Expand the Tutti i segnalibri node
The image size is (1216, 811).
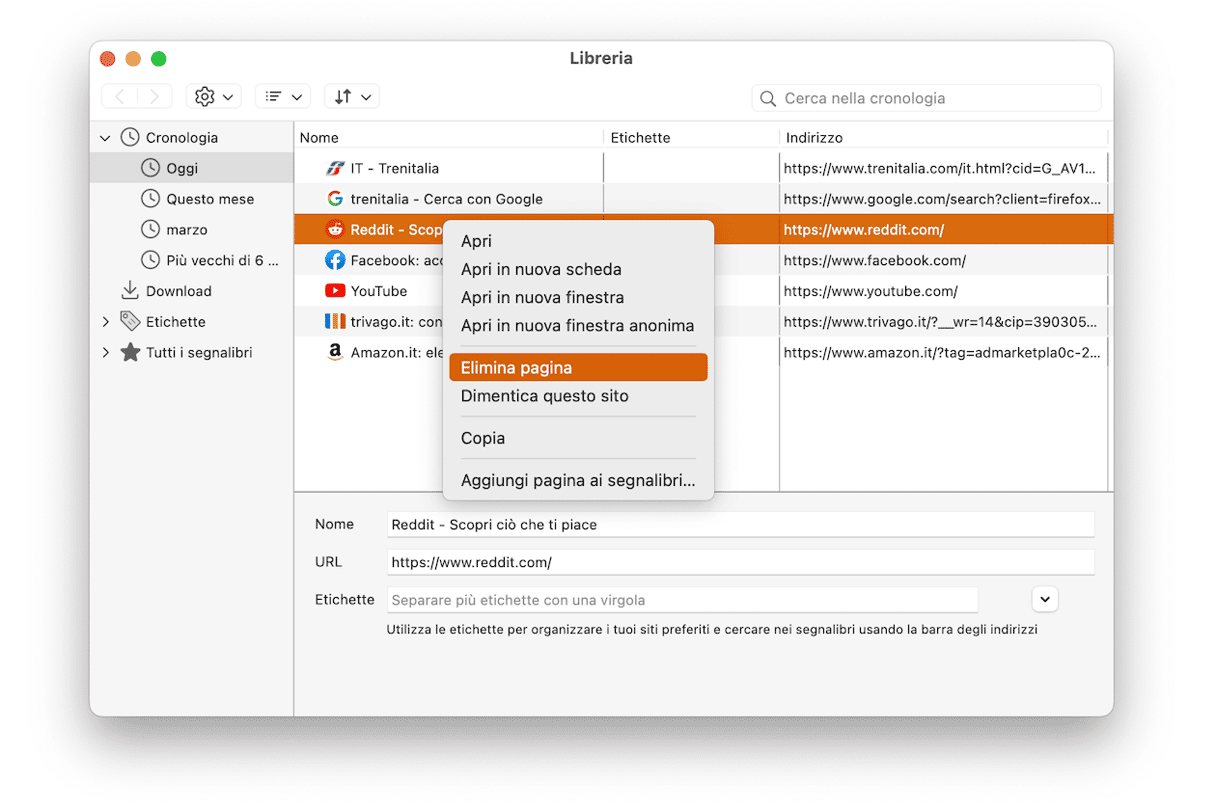click(105, 353)
